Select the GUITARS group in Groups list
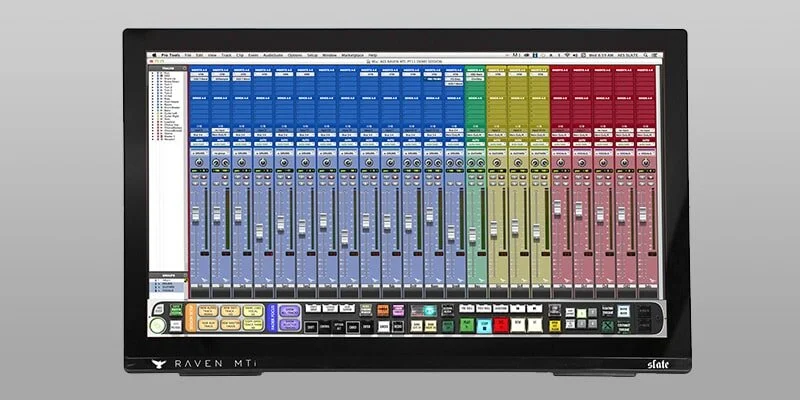The width and height of the screenshot is (800, 400). (x=166, y=287)
